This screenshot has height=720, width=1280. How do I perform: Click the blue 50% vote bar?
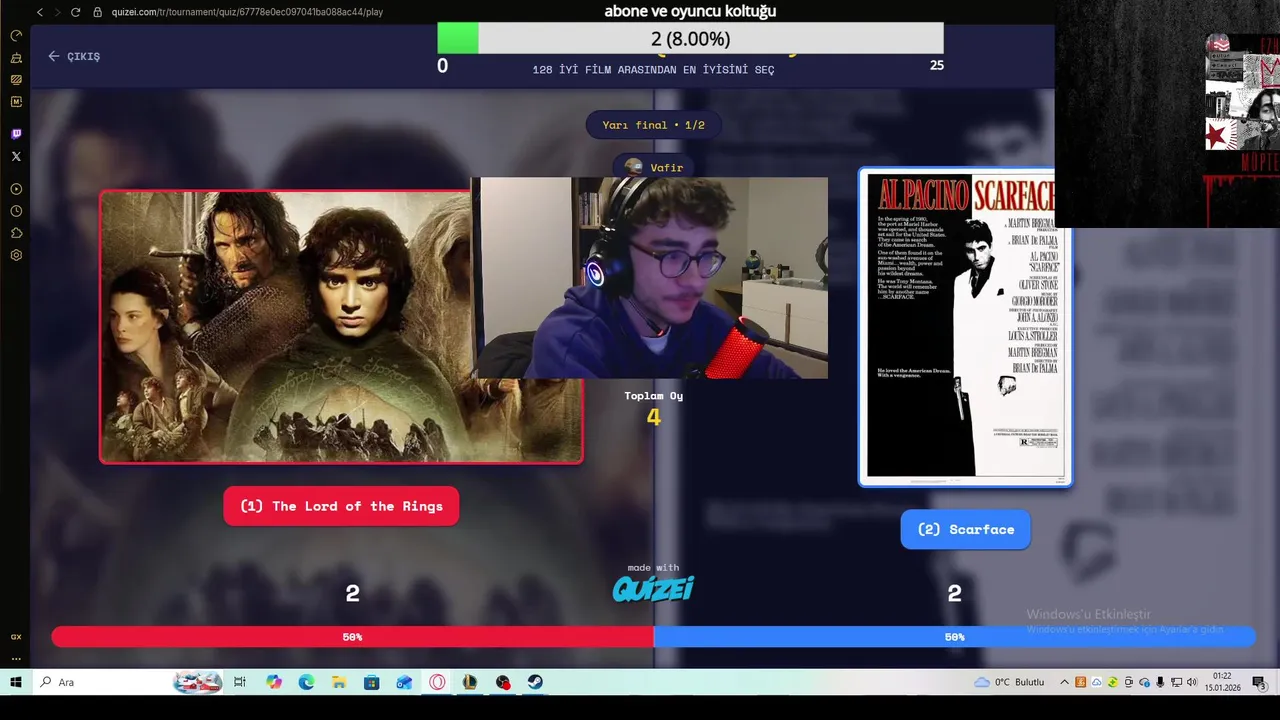coord(954,637)
